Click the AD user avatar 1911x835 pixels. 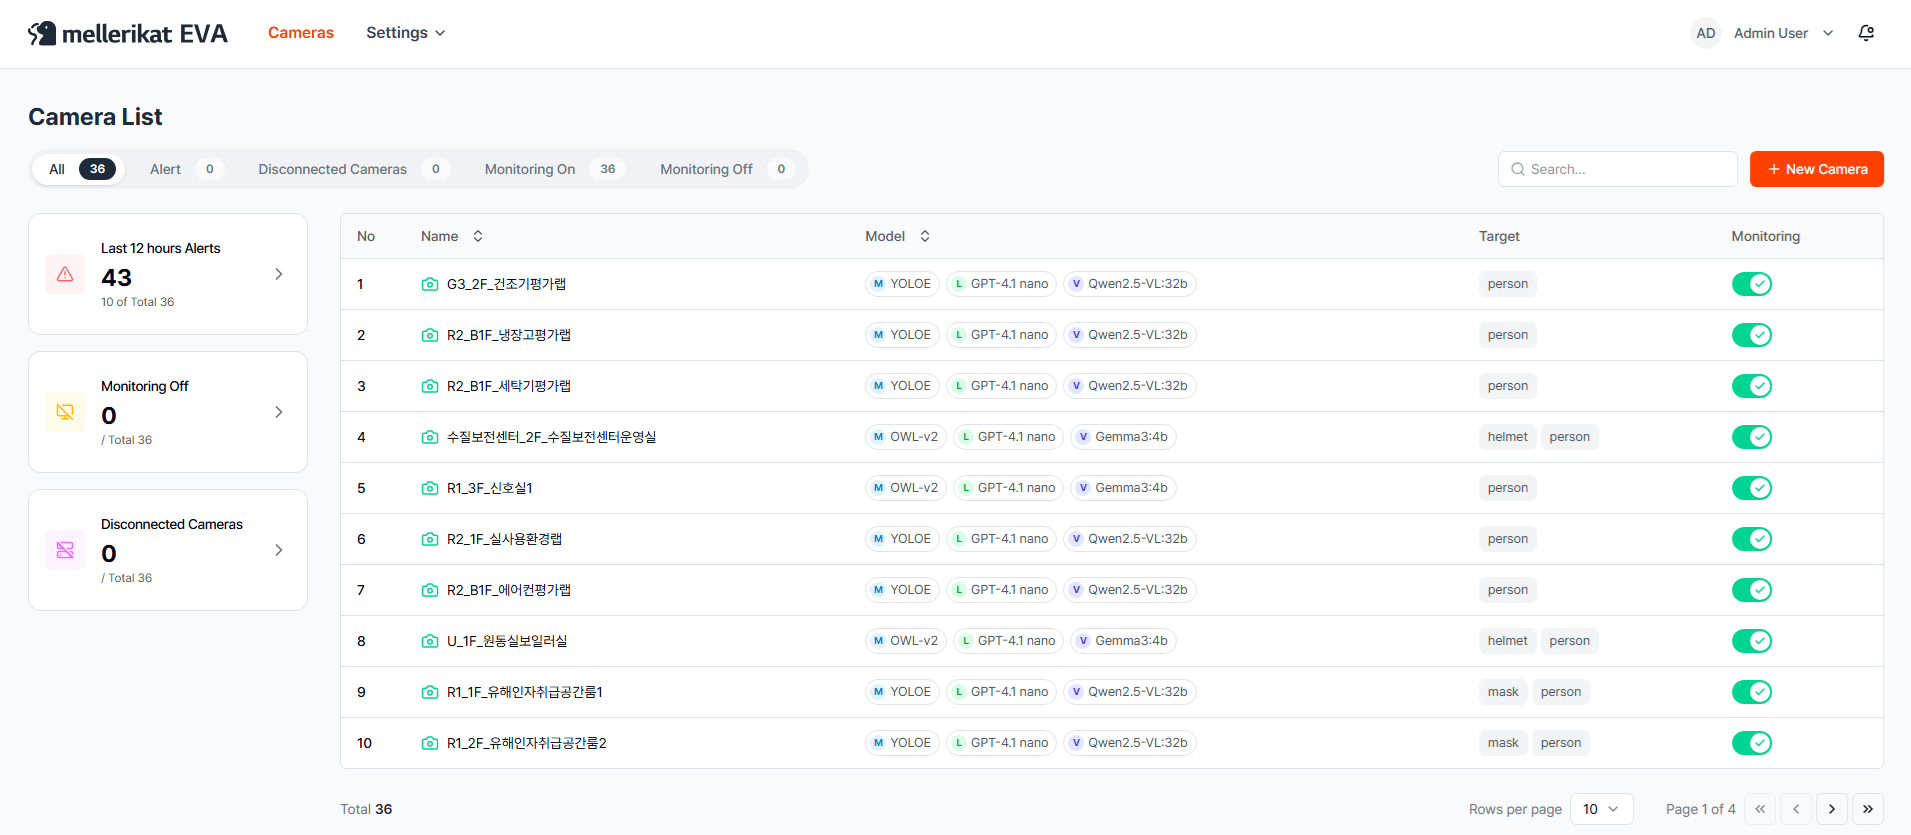(x=1706, y=33)
